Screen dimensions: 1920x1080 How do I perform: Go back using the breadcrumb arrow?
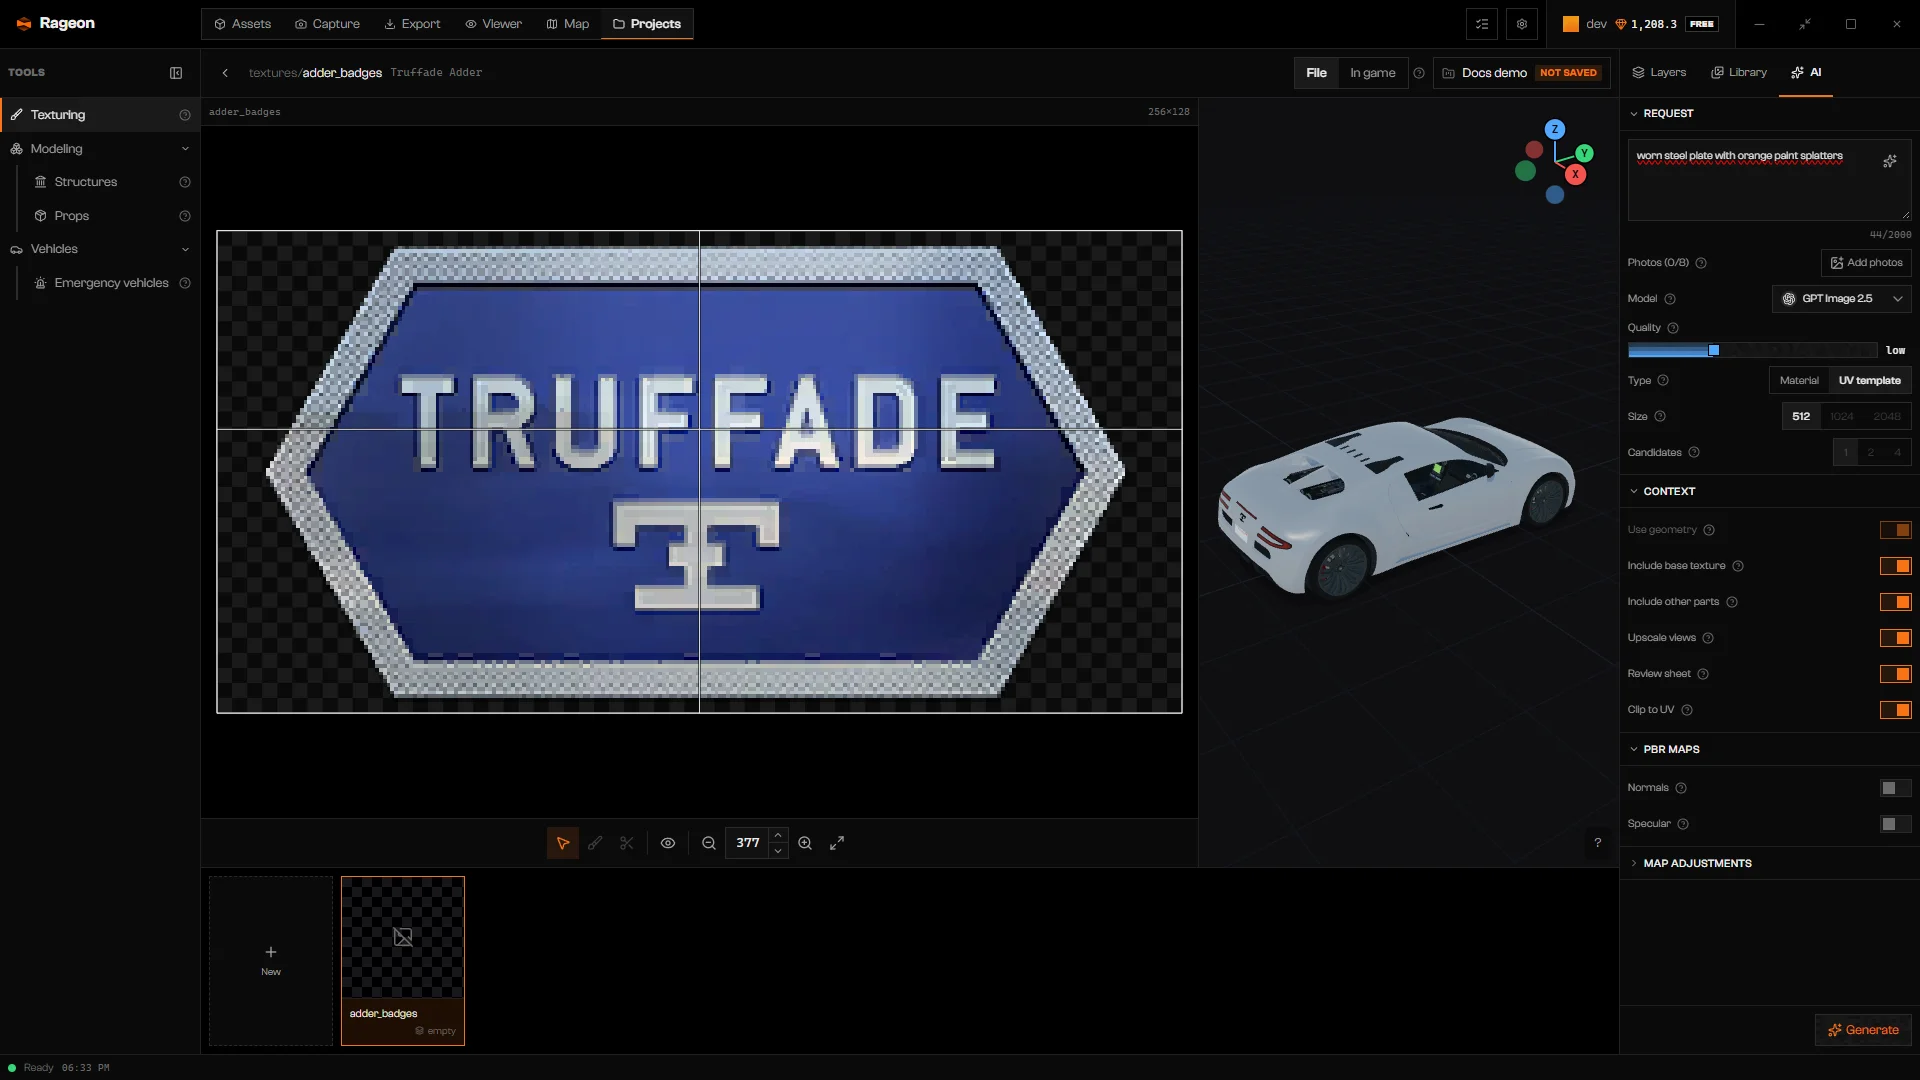pos(226,73)
